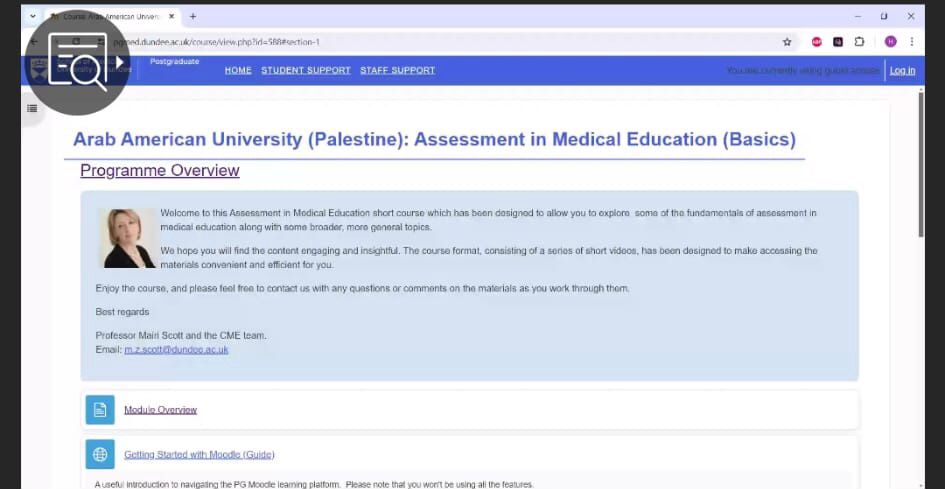
Task: Open the Module Overview link
Action: pyautogui.click(x=160, y=410)
